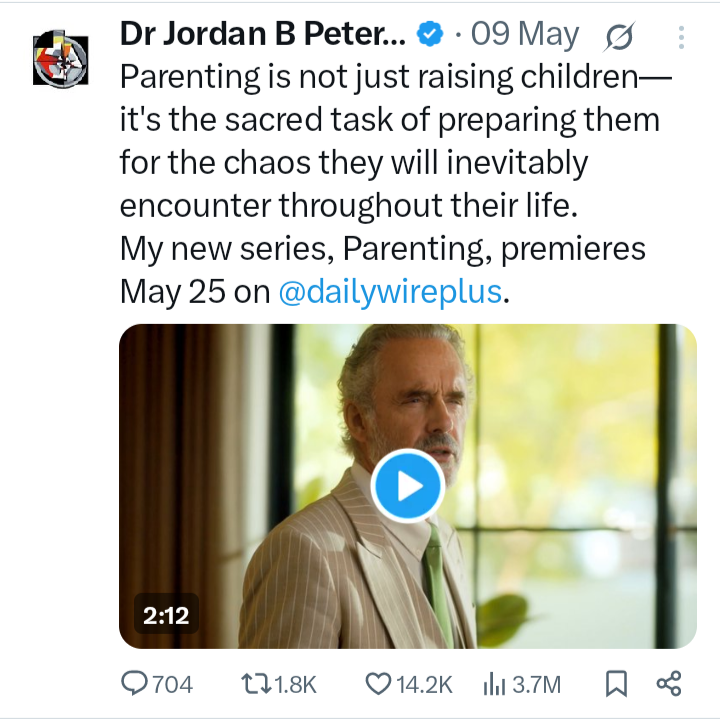
Task: Repost the tweet using the arrows icon
Action: tap(257, 684)
